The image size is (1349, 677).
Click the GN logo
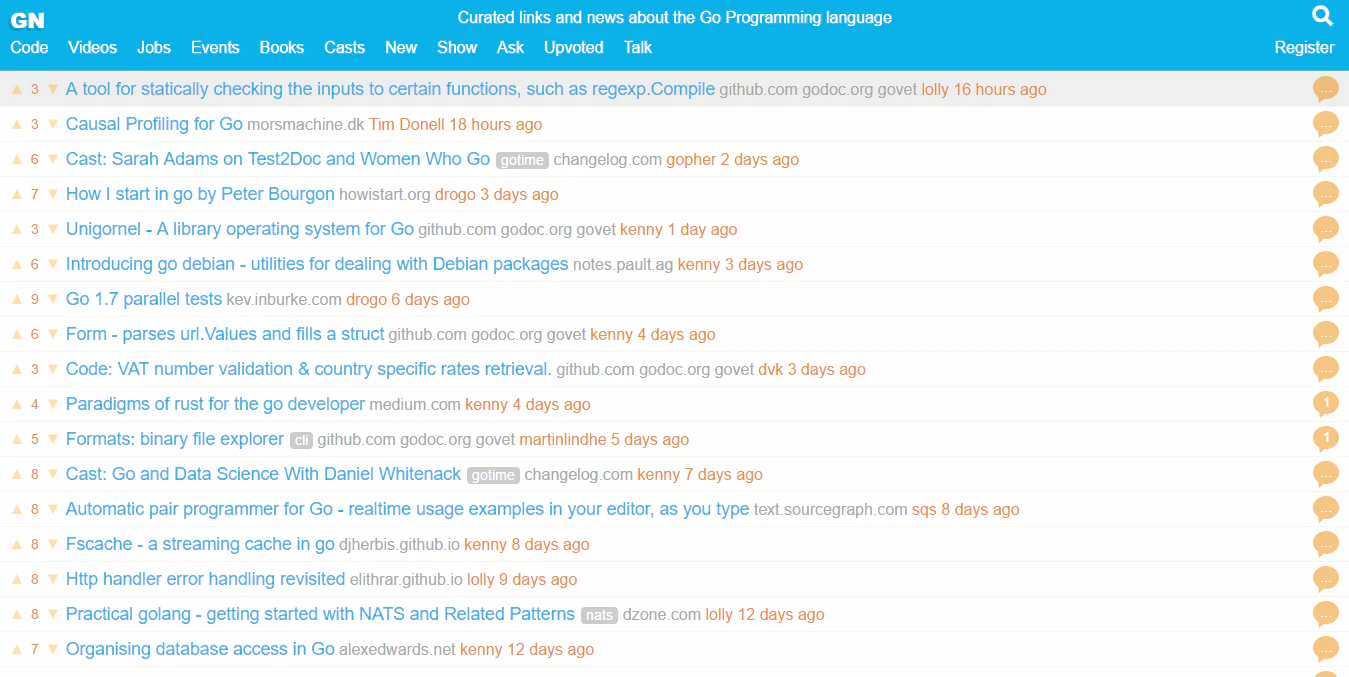click(27, 18)
